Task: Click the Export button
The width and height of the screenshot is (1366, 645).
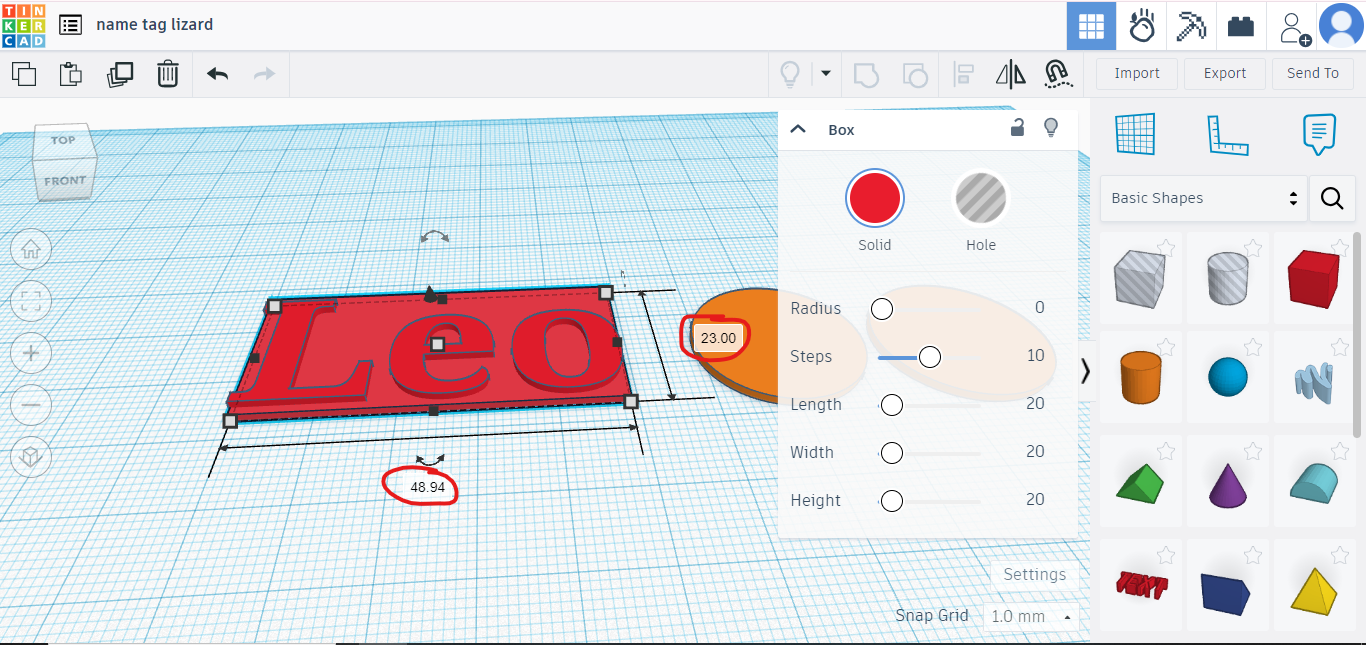Action: 1225,73
